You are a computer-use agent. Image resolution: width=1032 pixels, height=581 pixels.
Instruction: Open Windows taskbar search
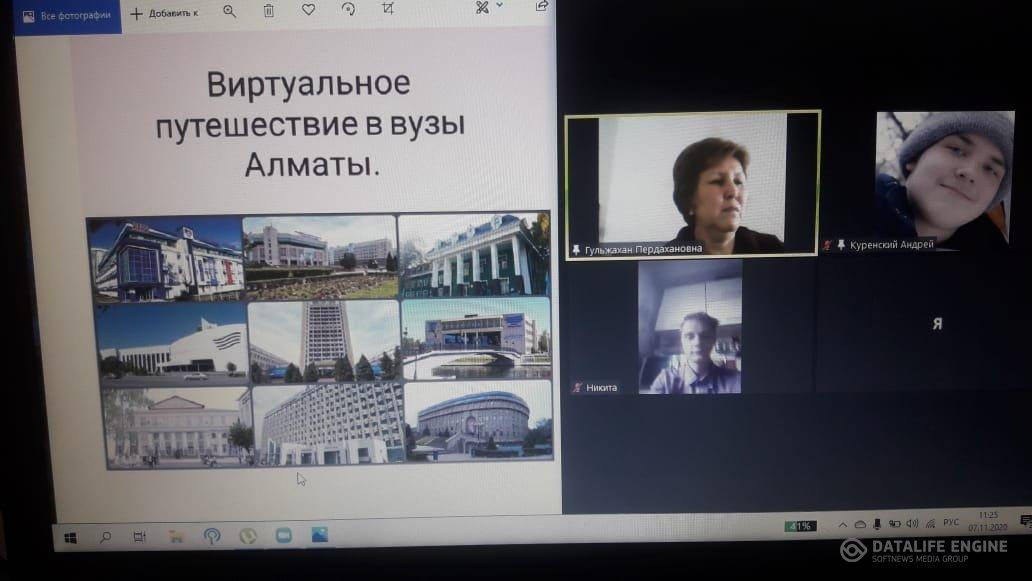coord(105,537)
